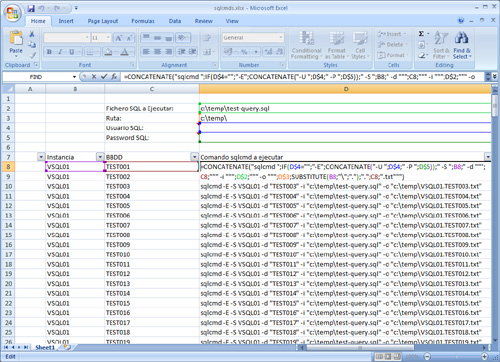Toggle Top Align in Alignment group

[x=146, y=38]
